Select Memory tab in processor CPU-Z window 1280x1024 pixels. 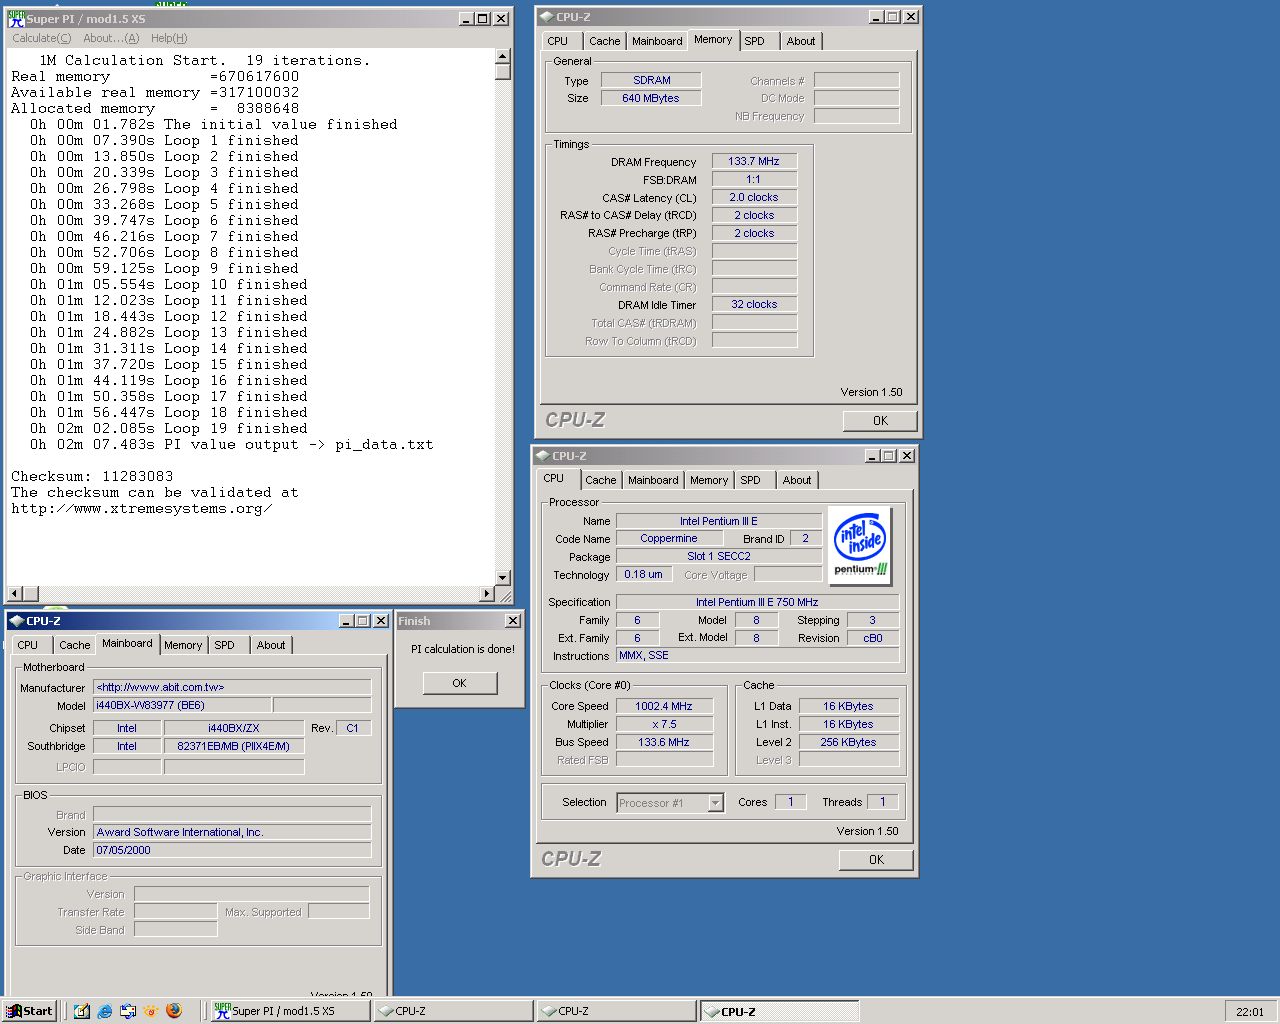(x=709, y=480)
